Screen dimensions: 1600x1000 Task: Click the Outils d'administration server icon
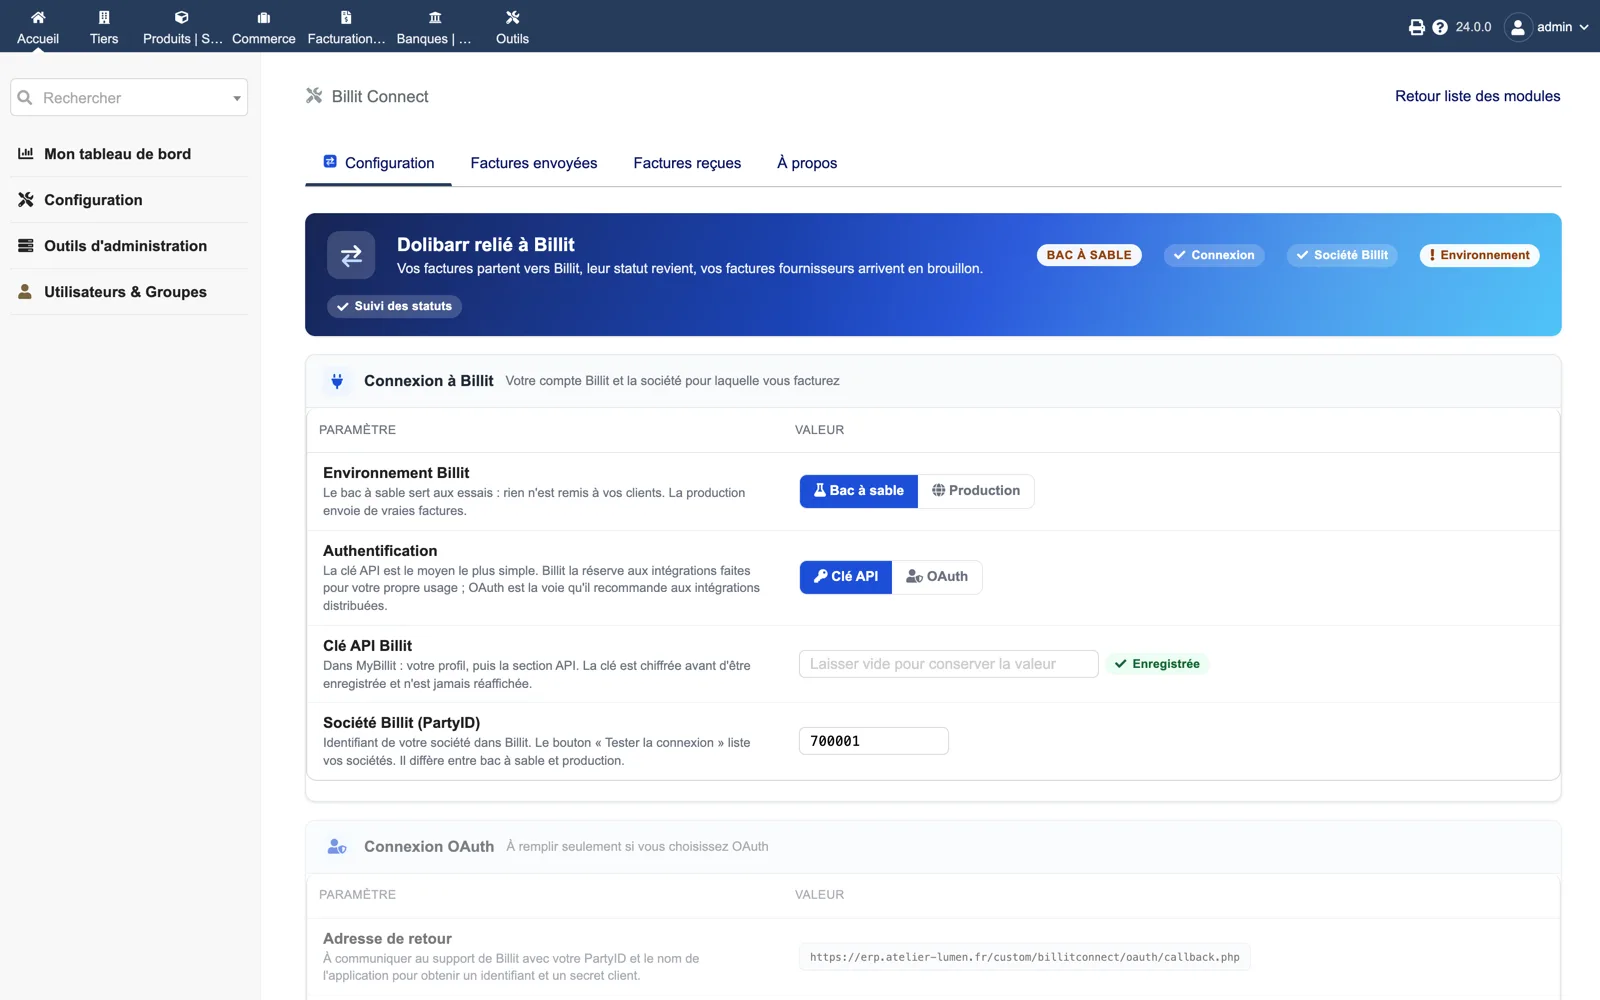coord(26,246)
